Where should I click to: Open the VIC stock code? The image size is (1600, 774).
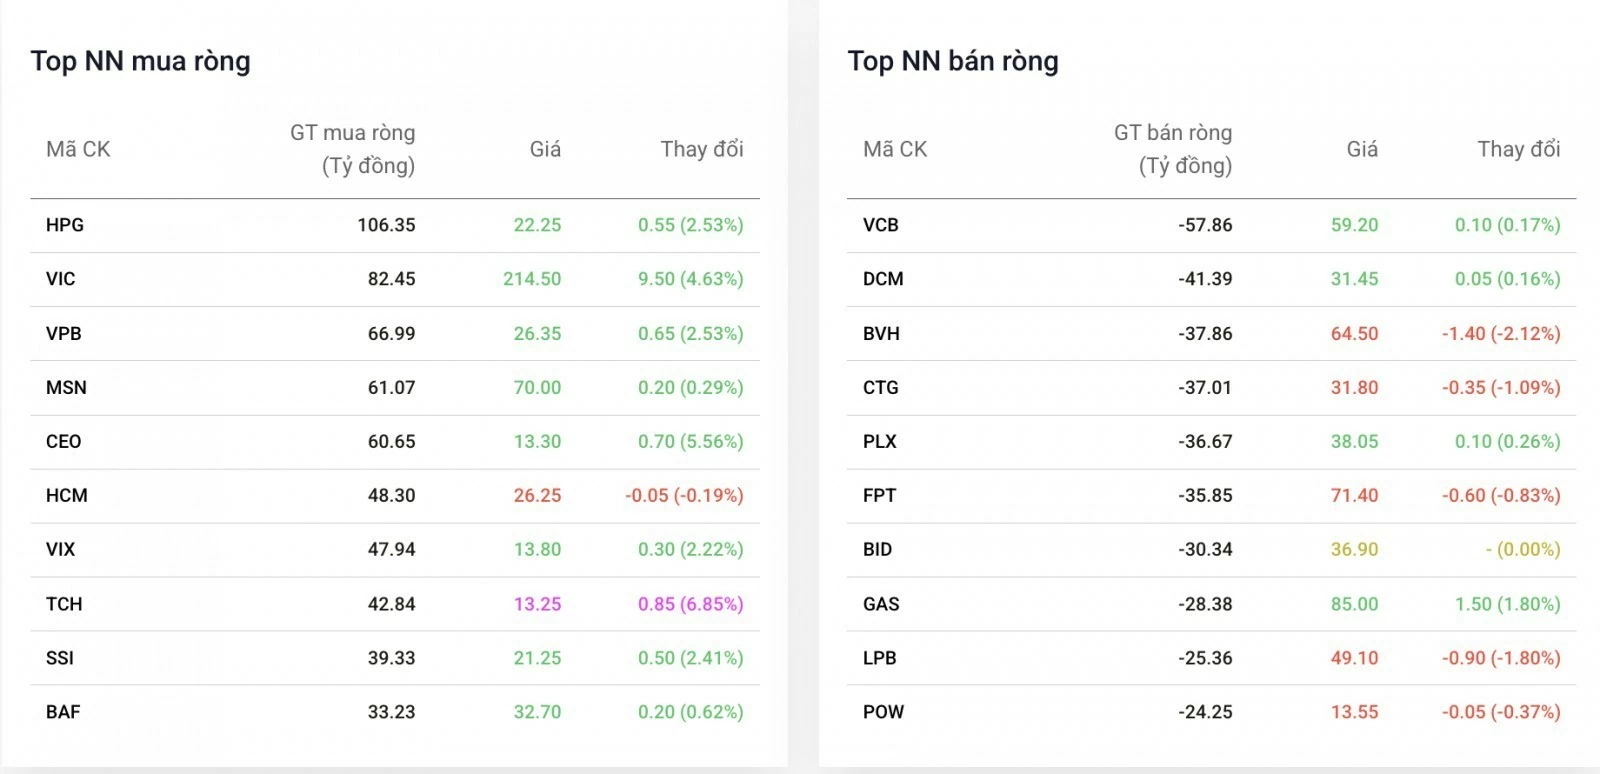tap(61, 279)
